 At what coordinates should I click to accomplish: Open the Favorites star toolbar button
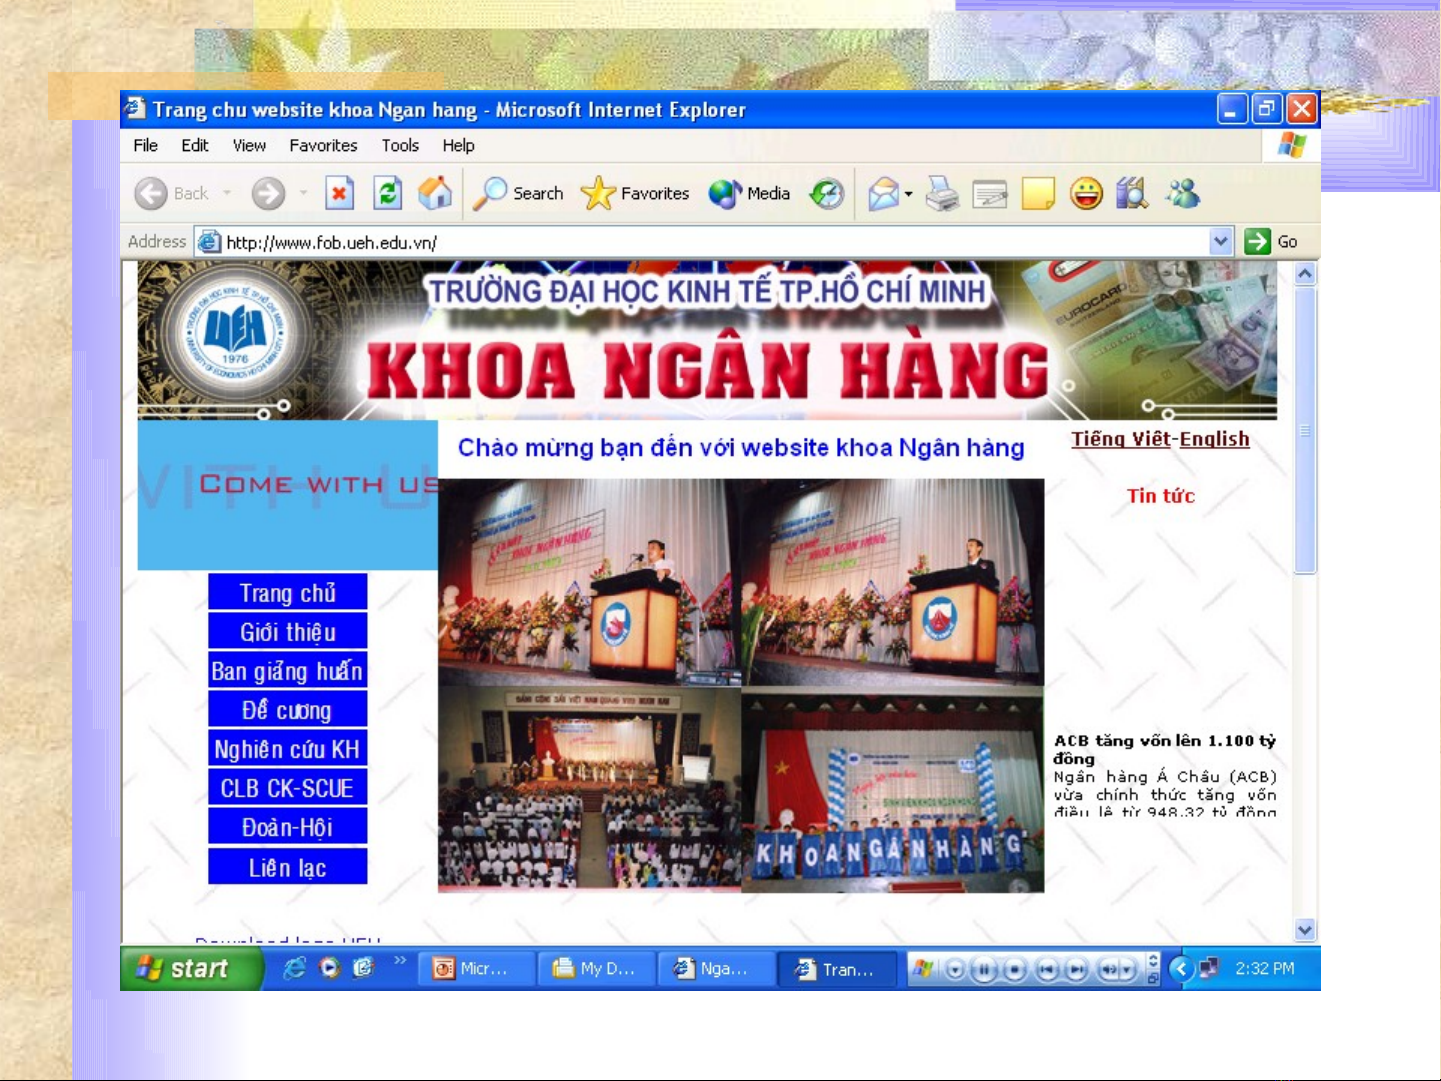point(635,193)
